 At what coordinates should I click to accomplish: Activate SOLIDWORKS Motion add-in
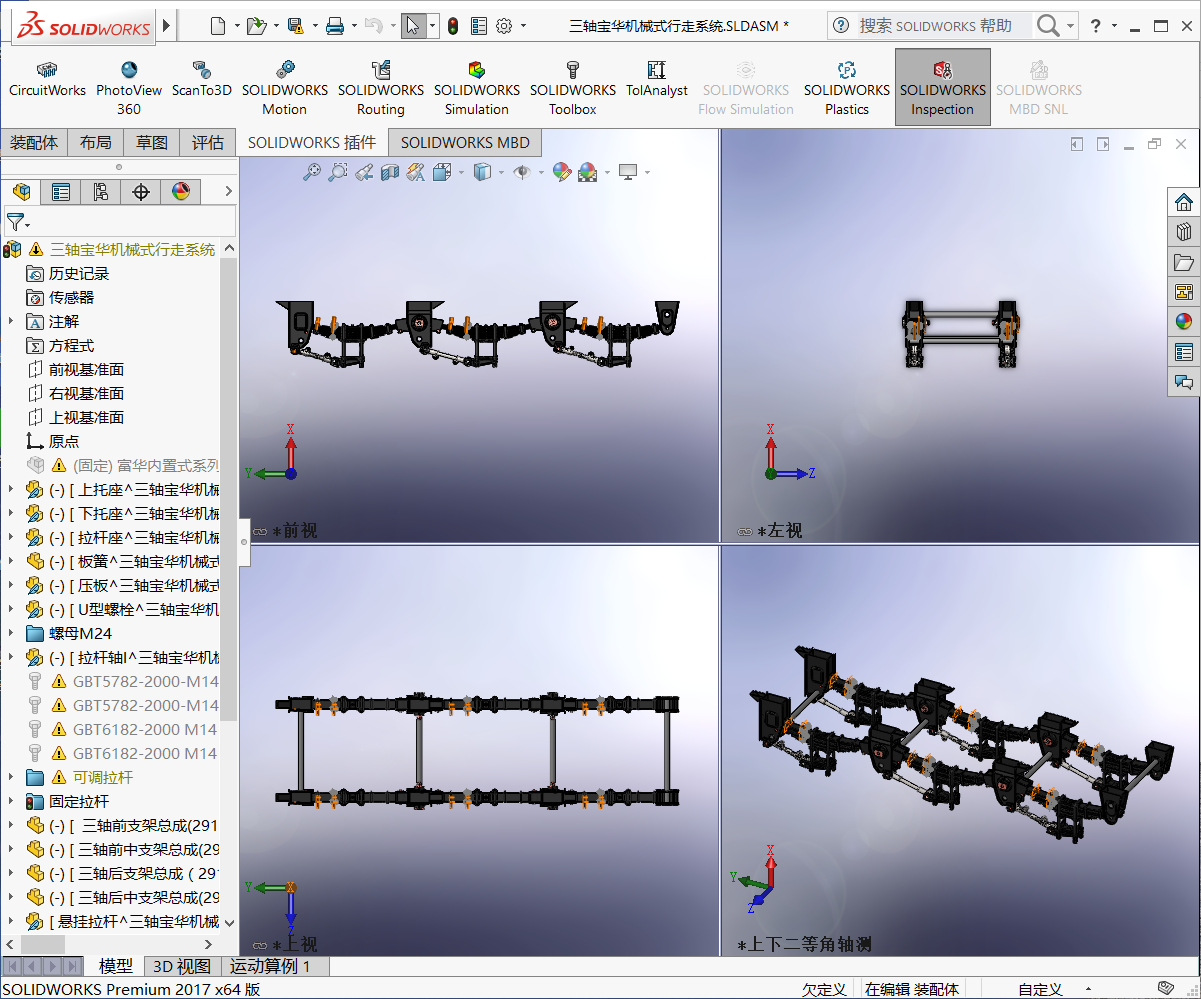[x=285, y=88]
